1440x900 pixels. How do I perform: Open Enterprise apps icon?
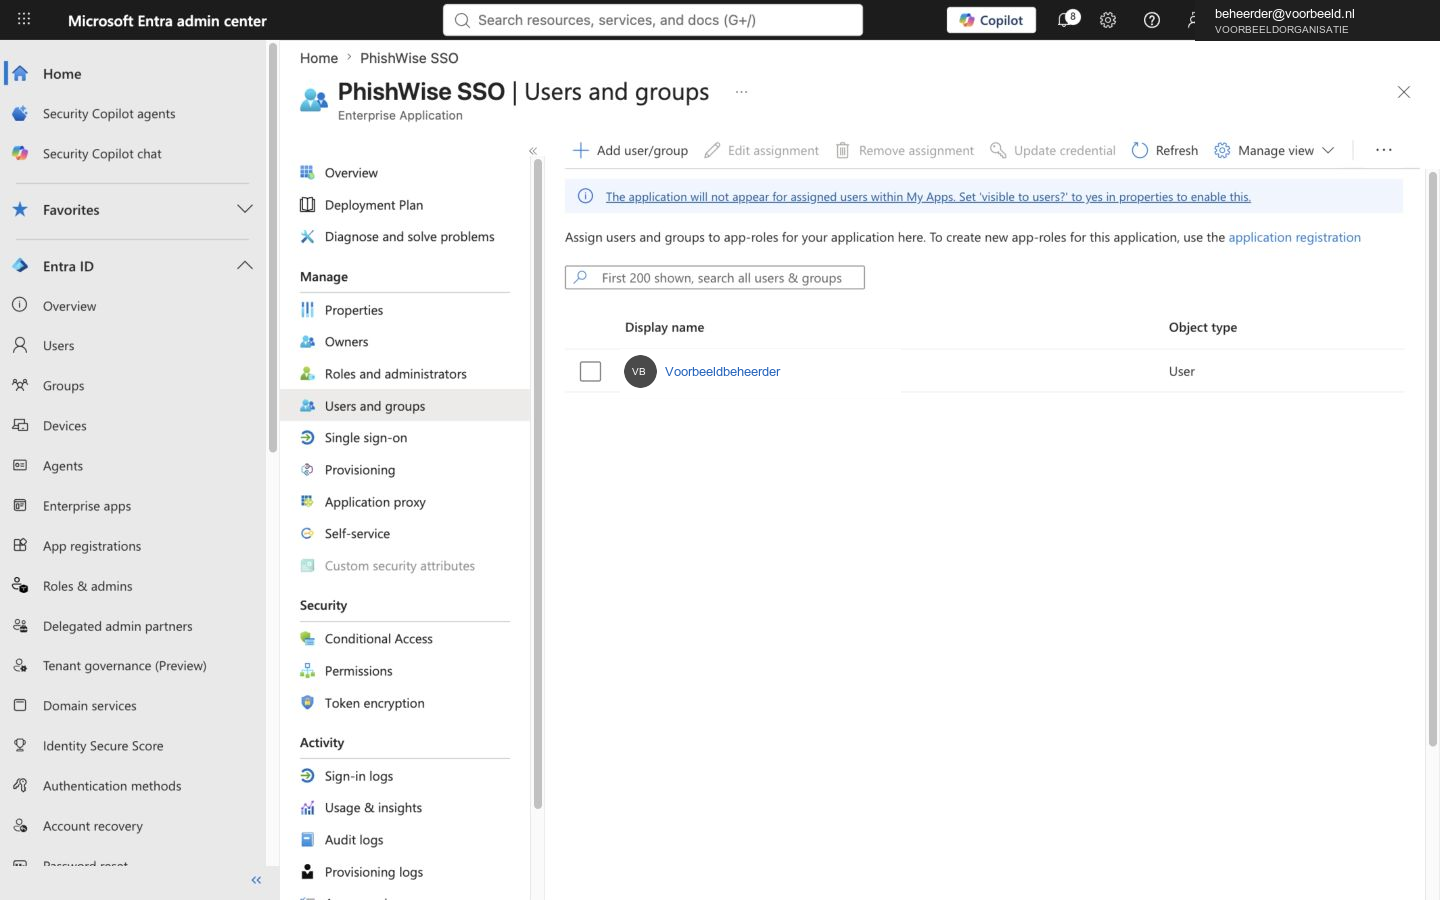point(20,505)
